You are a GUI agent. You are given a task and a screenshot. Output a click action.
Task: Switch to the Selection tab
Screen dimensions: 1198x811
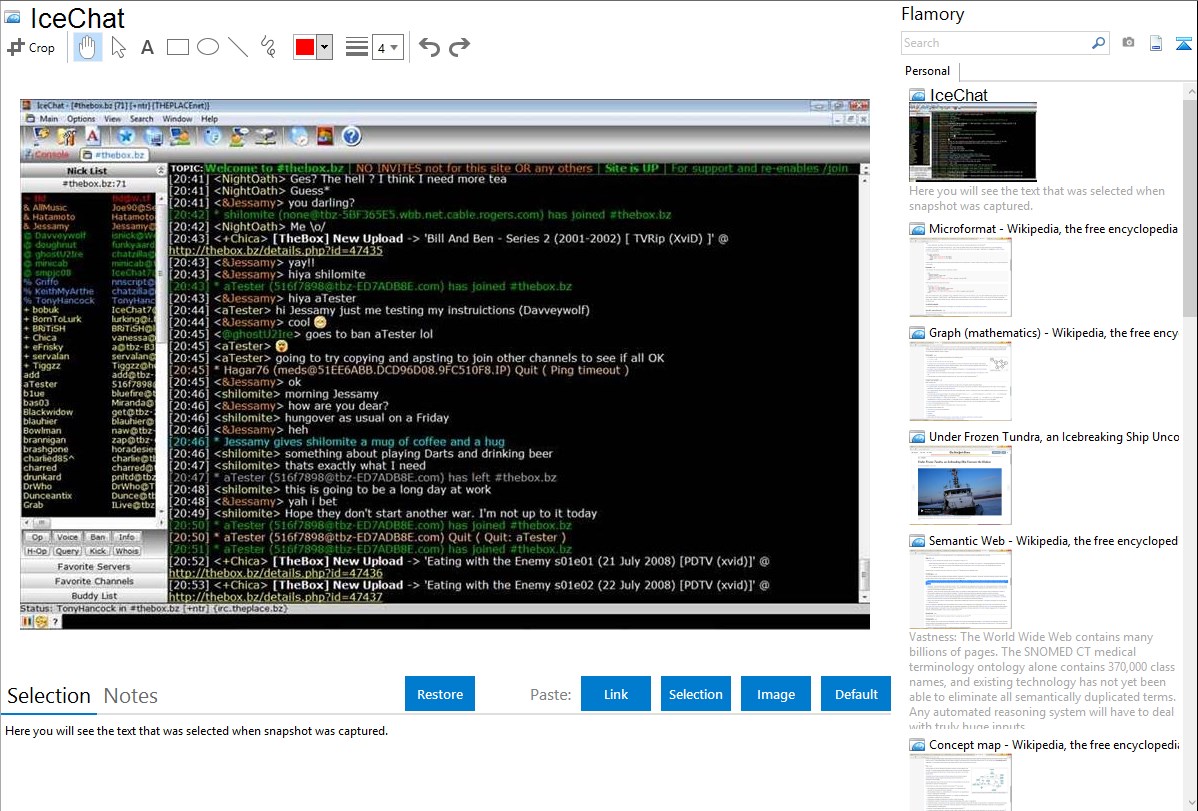pyautogui.click(x=49, y=696)
